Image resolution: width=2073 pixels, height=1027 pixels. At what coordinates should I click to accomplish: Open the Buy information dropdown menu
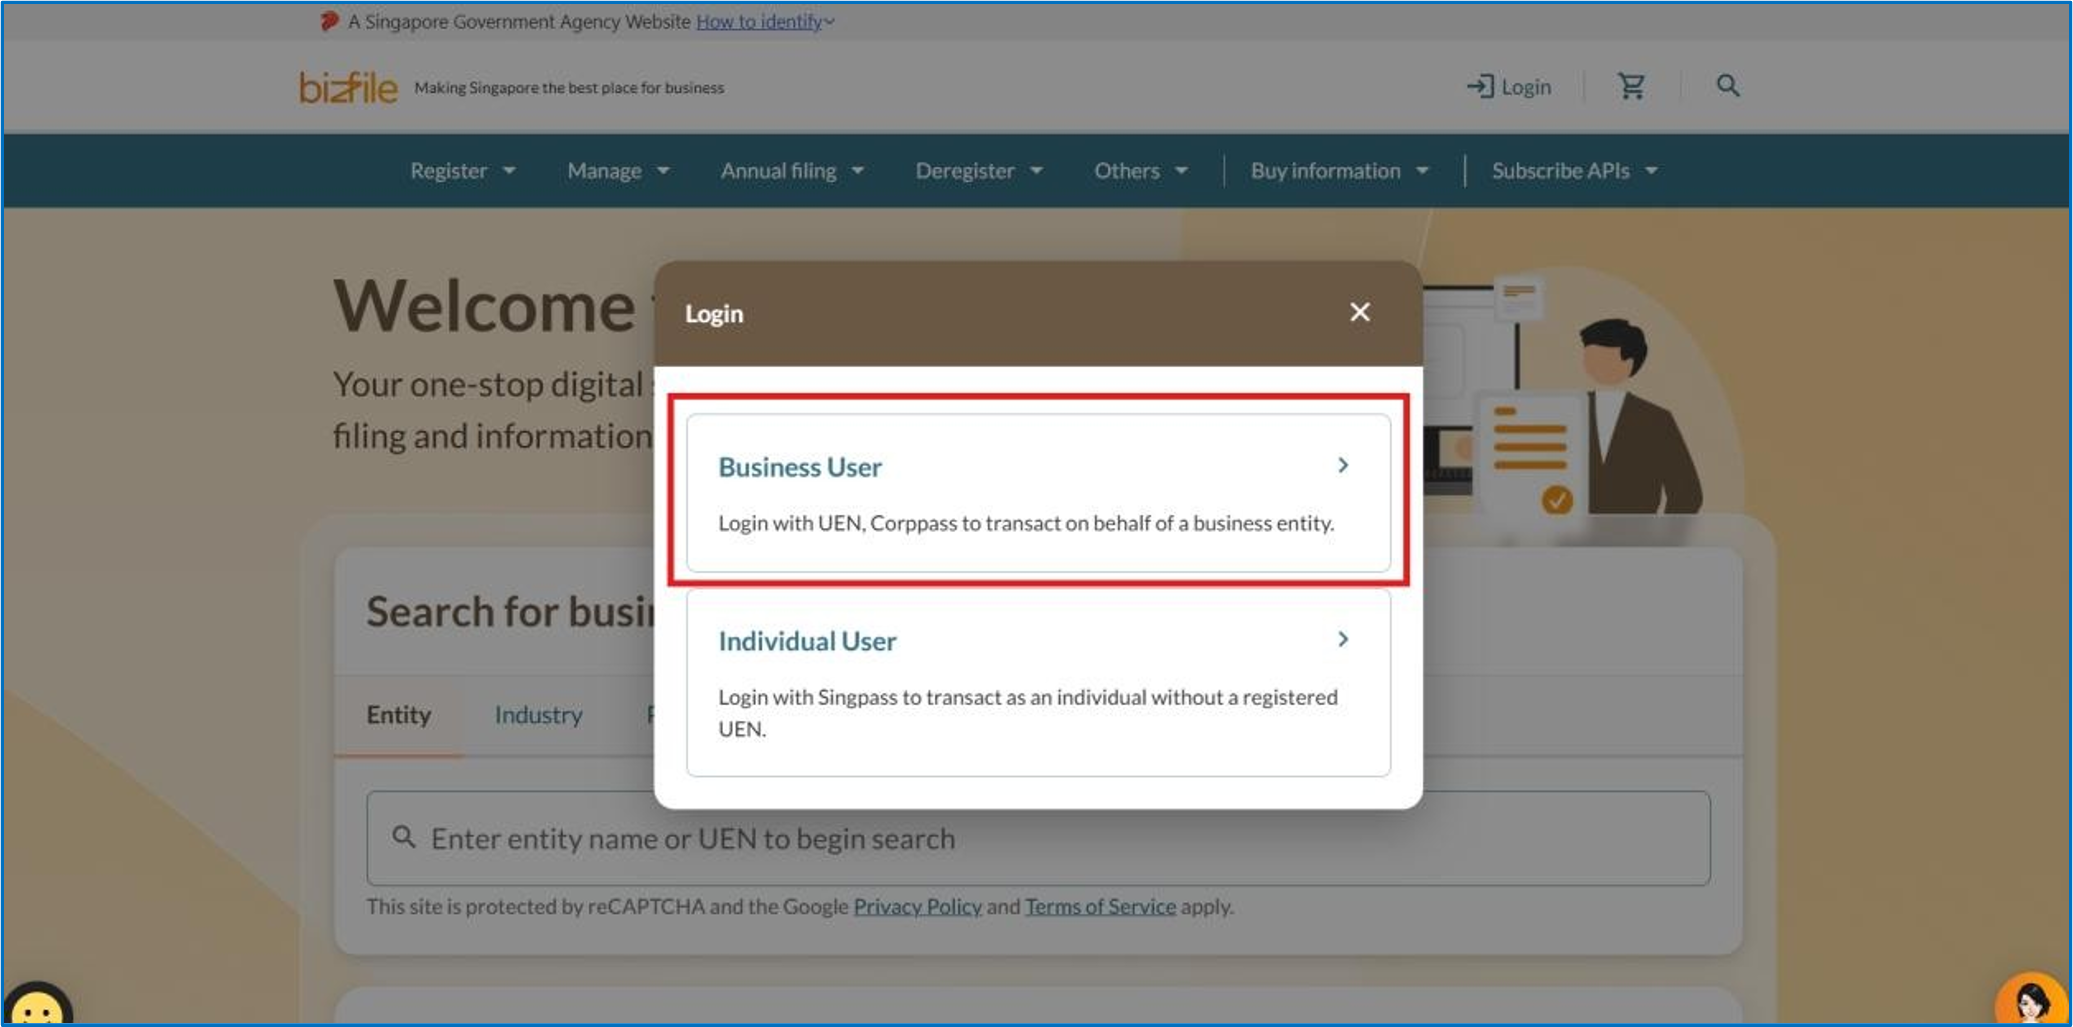click(x=1340, y=171)
